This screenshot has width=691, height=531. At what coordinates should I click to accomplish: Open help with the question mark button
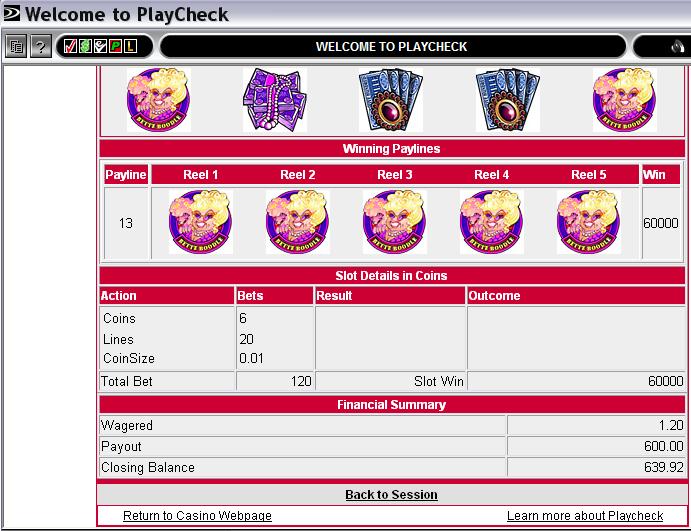pos(41,46)
